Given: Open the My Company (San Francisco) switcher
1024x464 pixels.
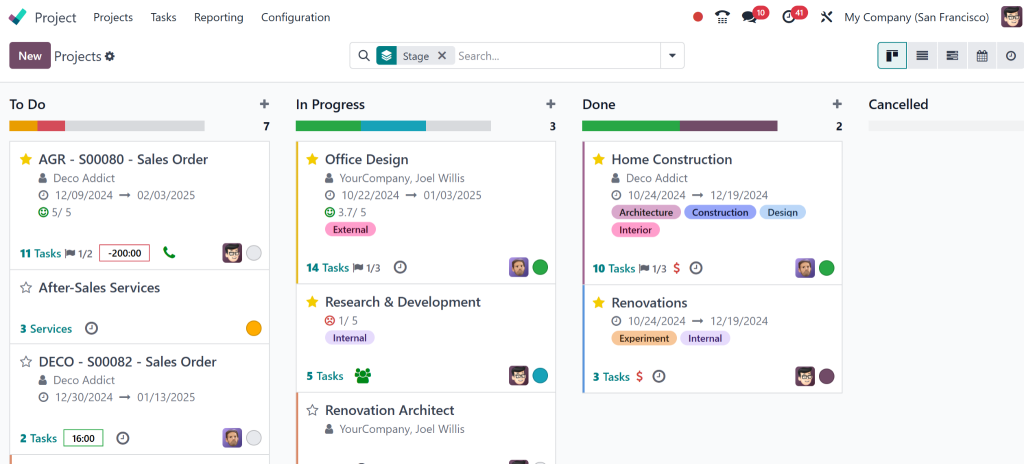Looking at the screenshot, I should coord(917,17).
